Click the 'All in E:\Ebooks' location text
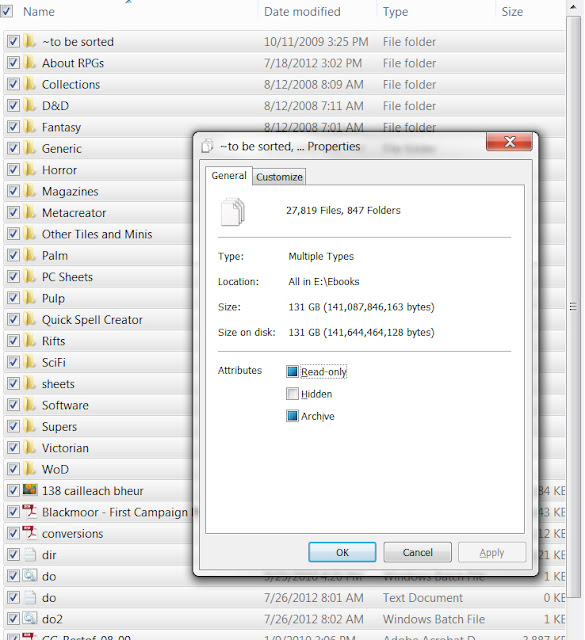This screenshot has height=640, width=585. pyautogui.click(x=324, y=281)
